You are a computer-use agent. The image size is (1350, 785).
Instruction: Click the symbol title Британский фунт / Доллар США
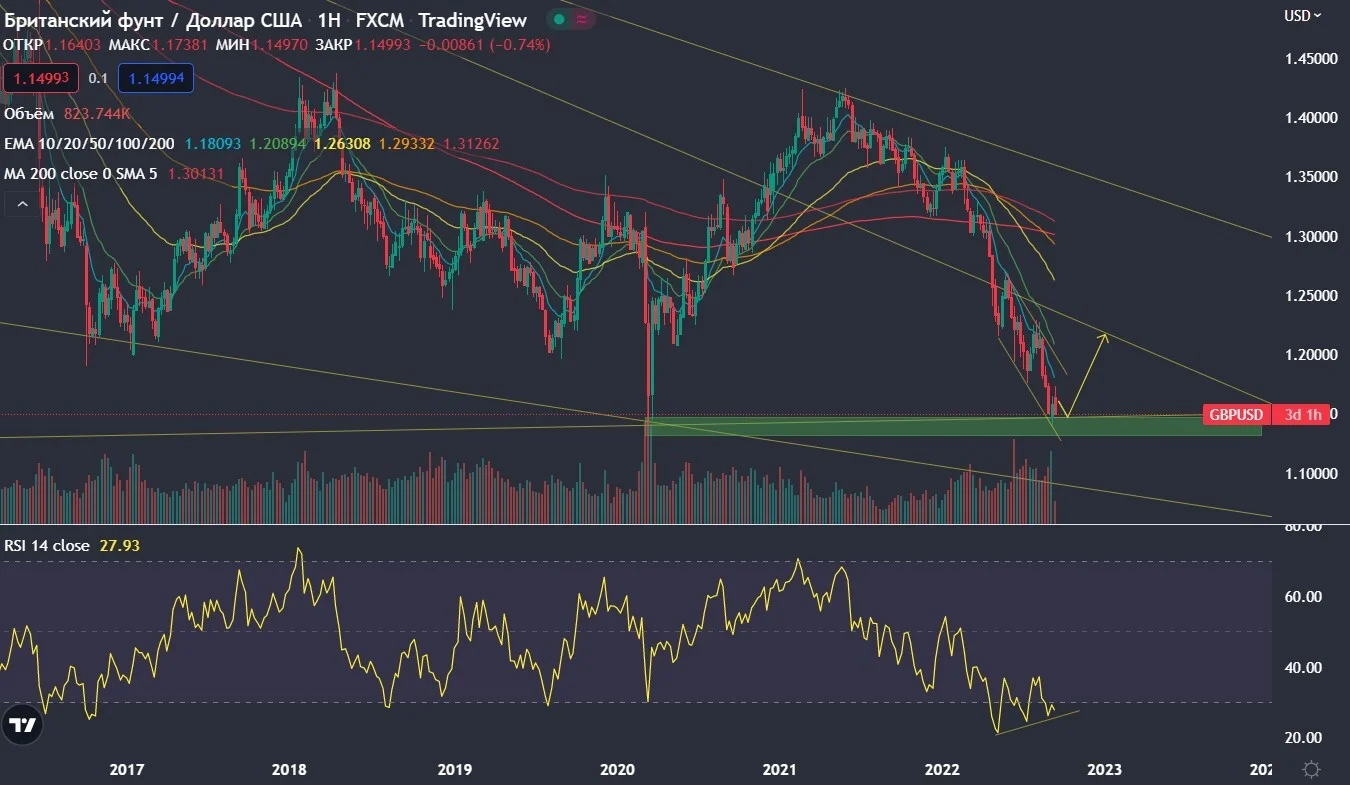pos(152,21)
